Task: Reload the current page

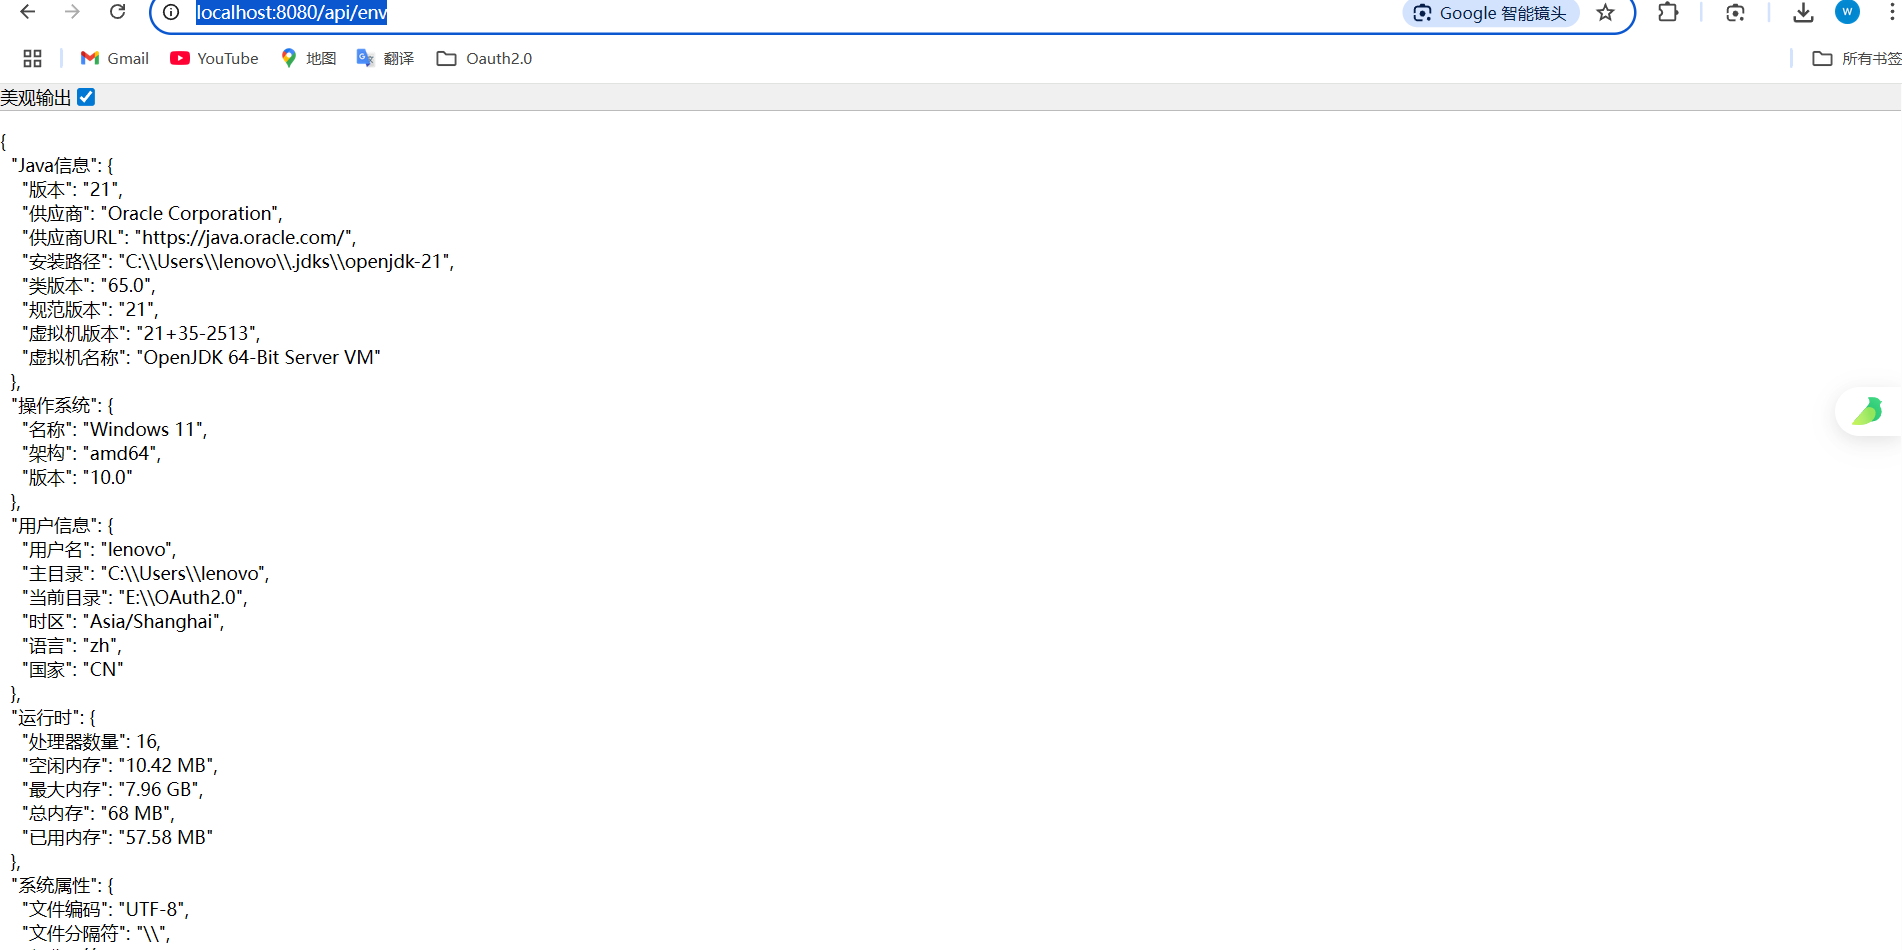Action: (117, 12)
